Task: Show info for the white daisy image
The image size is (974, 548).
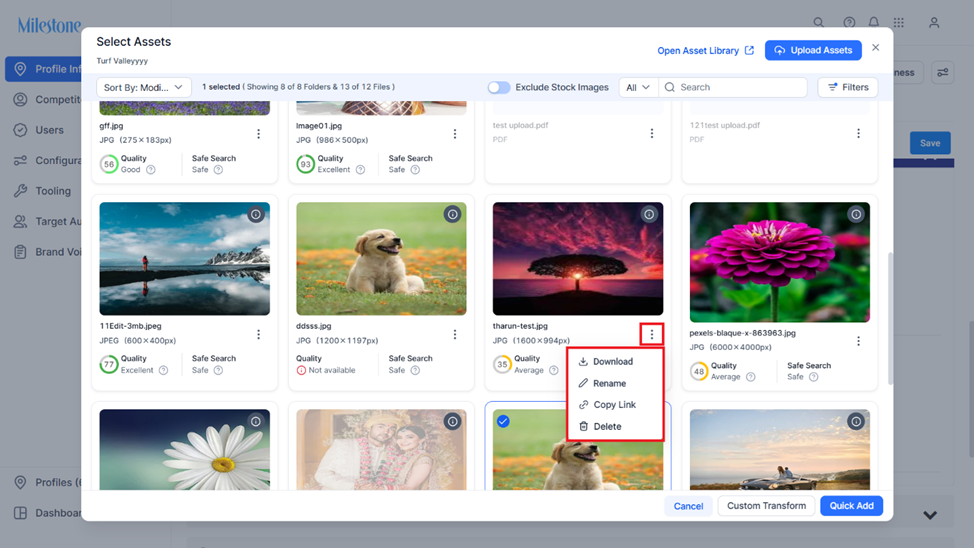Action: [x=255, y=421]
